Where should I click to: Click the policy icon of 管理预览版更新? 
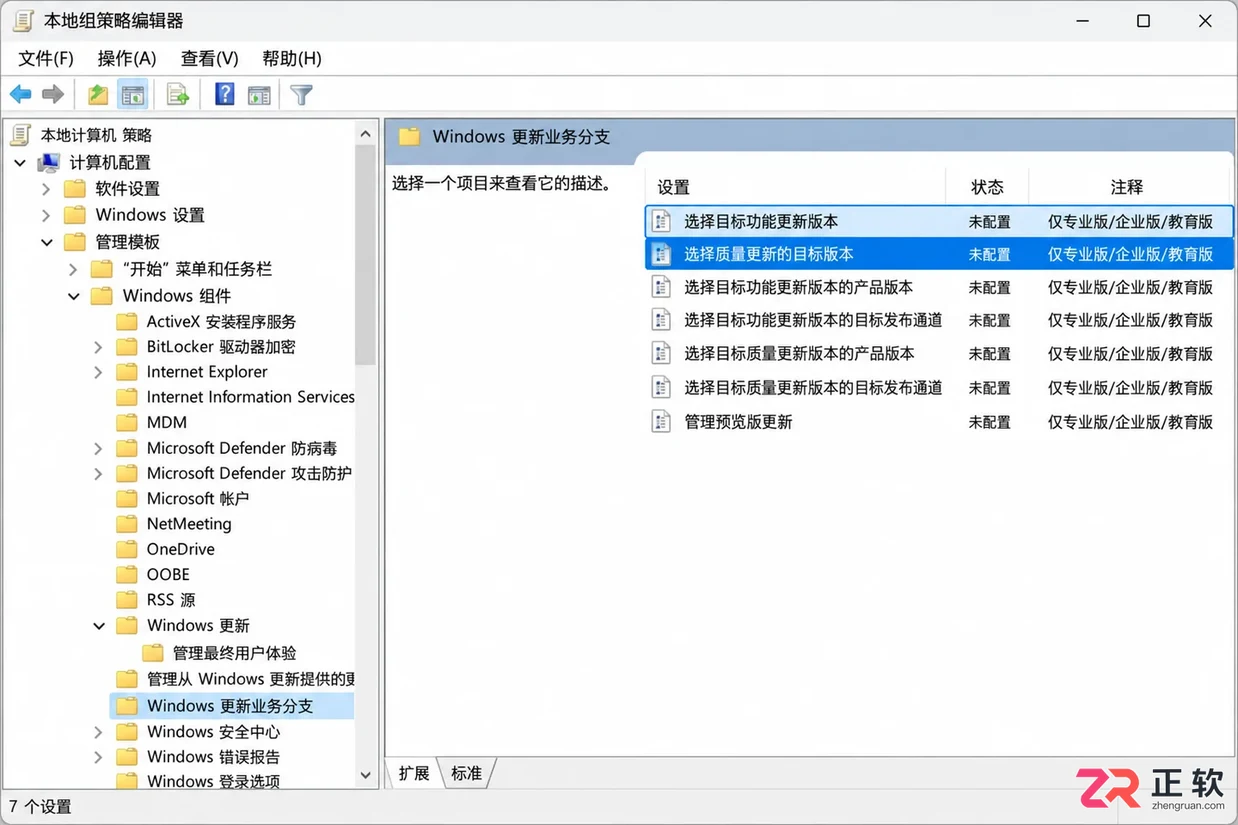[x=661, y=421]
